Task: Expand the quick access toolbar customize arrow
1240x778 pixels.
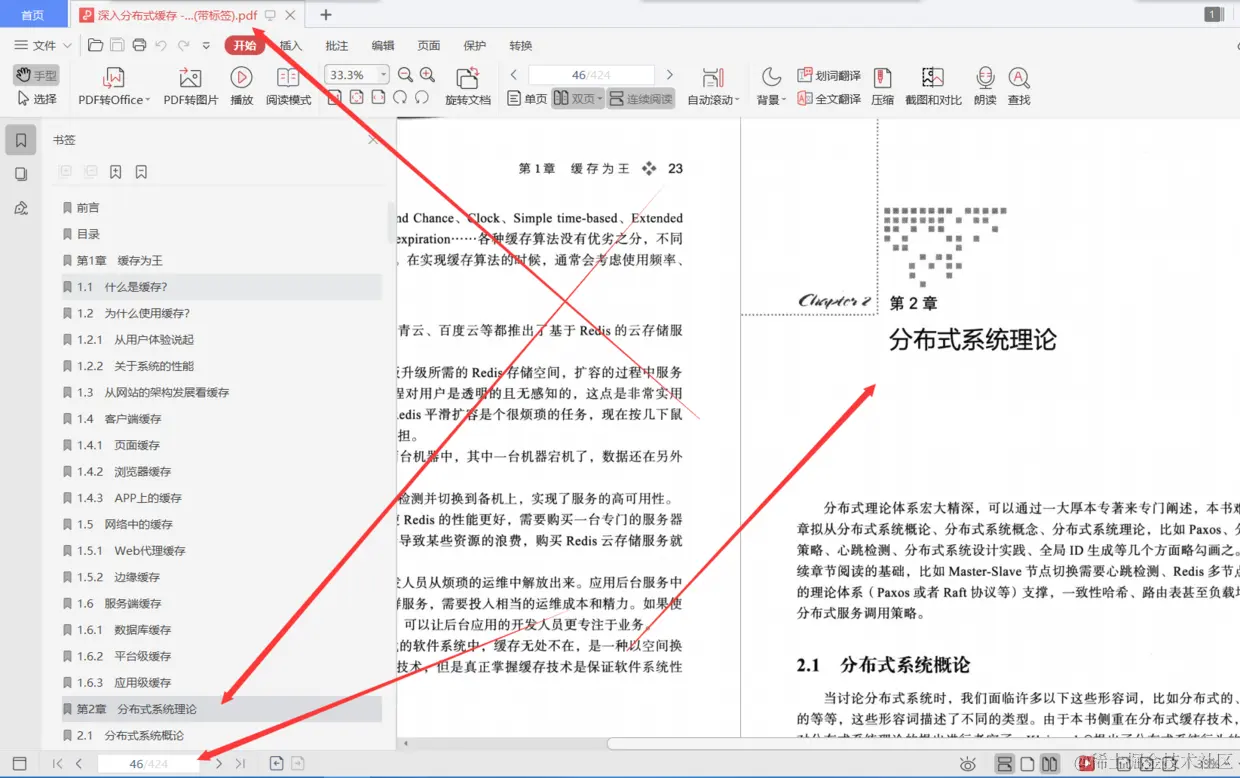Action: coord(206,45)
